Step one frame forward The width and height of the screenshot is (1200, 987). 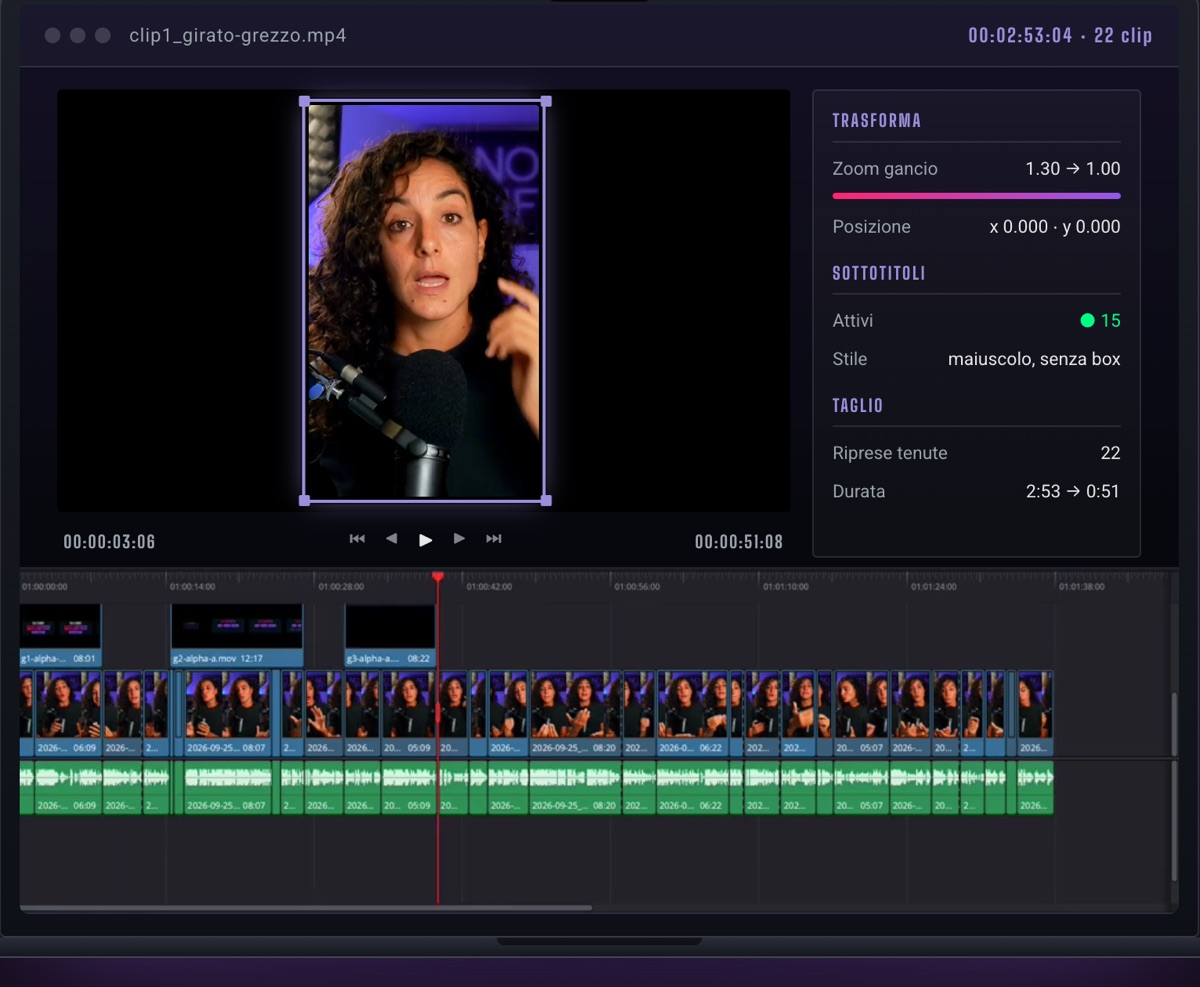459,539
